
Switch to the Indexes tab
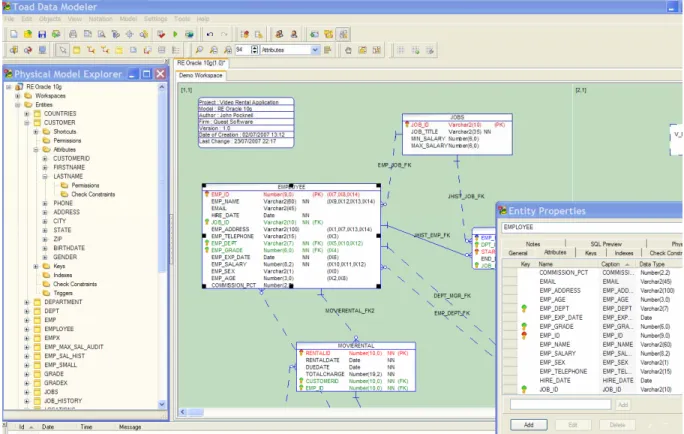click(x=624, y=253)
